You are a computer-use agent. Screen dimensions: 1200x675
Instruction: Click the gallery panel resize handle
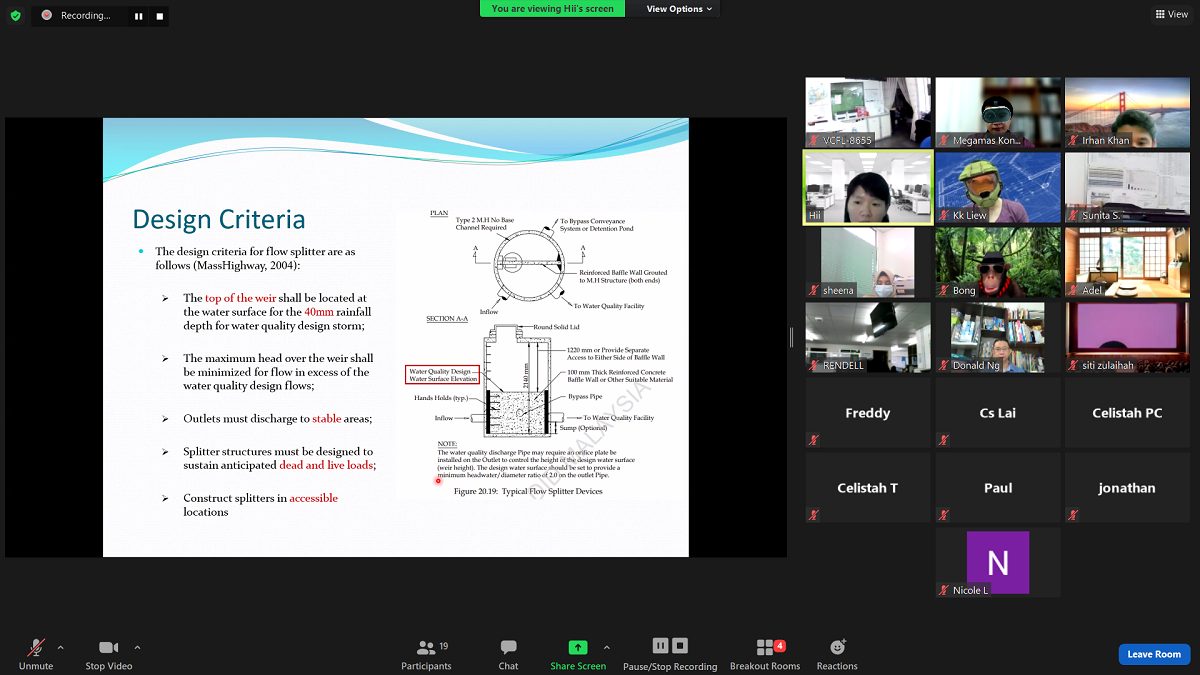click(x=791, y=337)
